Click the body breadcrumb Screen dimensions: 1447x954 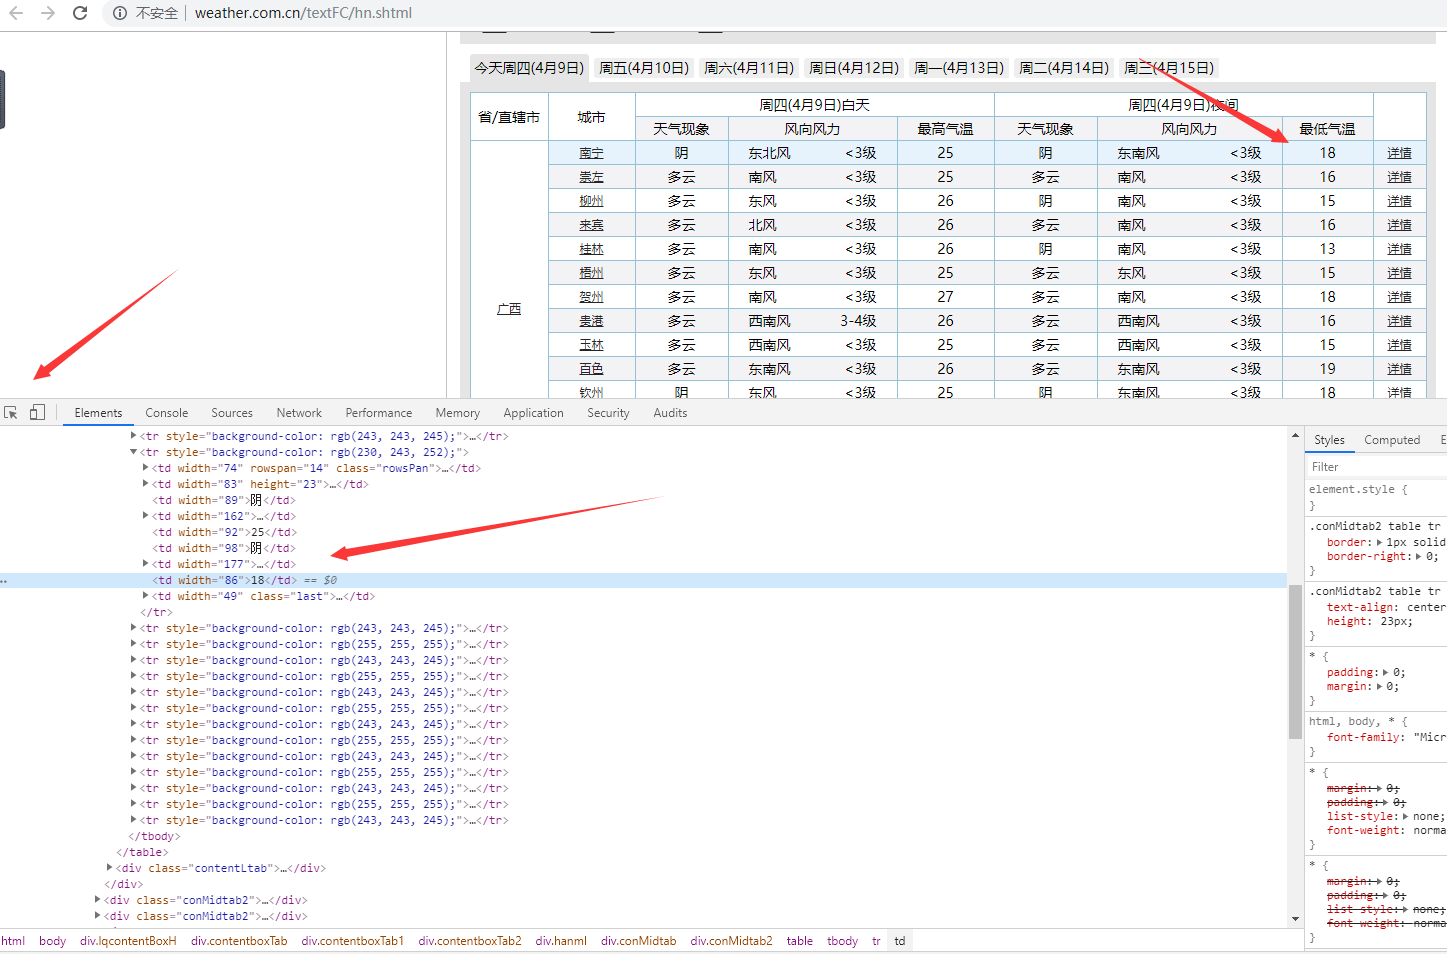click(x=52, y=941)
